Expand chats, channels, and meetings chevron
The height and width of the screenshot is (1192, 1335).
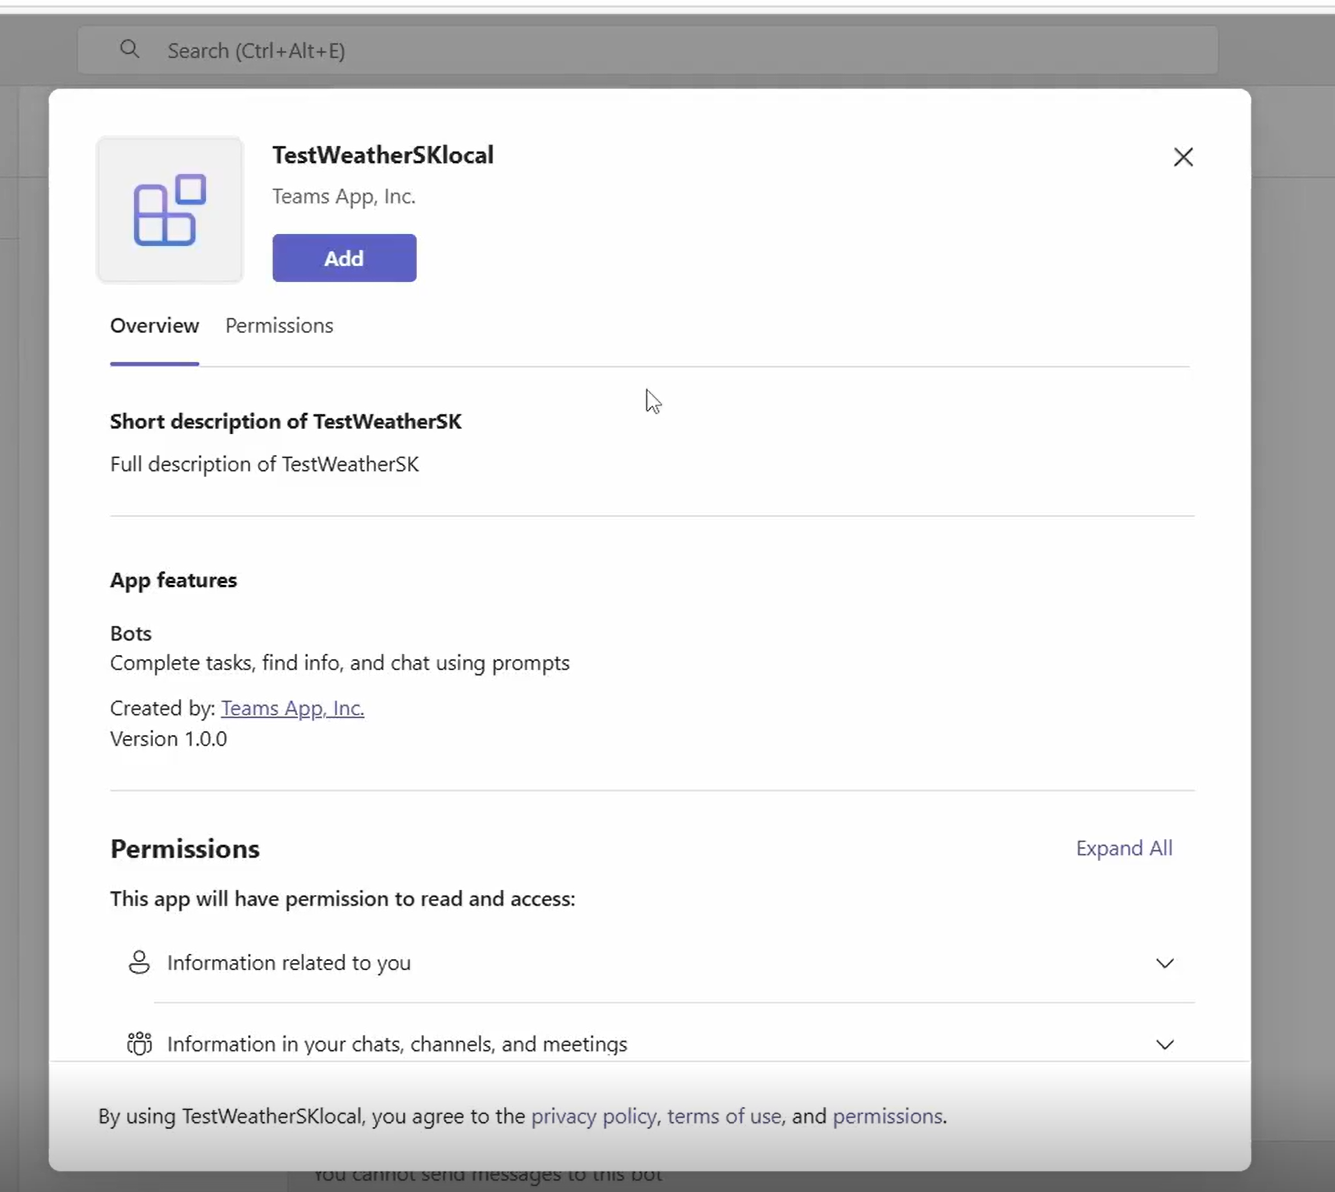click(1165, 1044)
